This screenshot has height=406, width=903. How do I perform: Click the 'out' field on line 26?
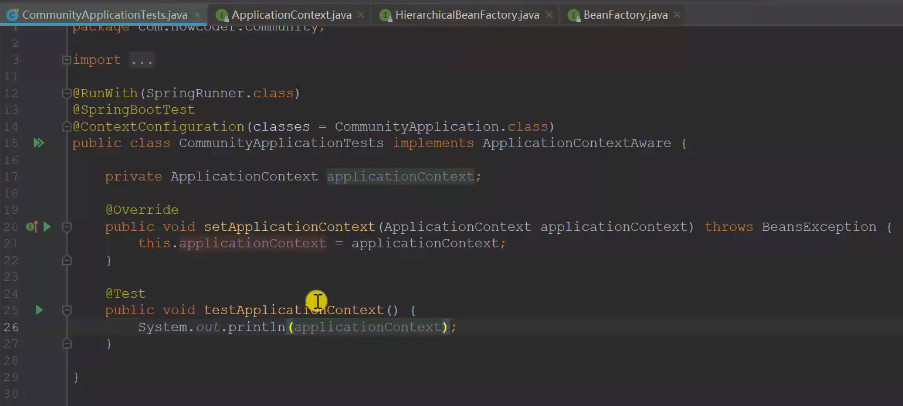tap(208, 327)
